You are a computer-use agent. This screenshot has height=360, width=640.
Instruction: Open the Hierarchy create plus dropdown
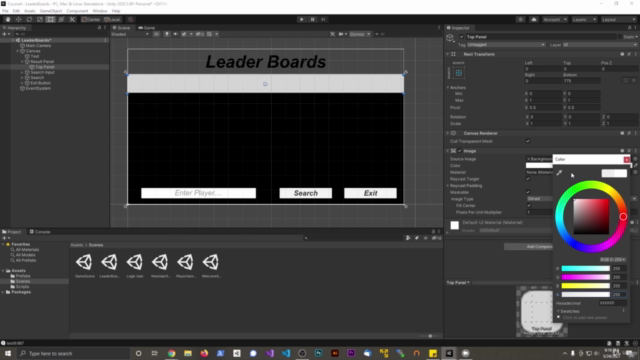coord(6,34)
